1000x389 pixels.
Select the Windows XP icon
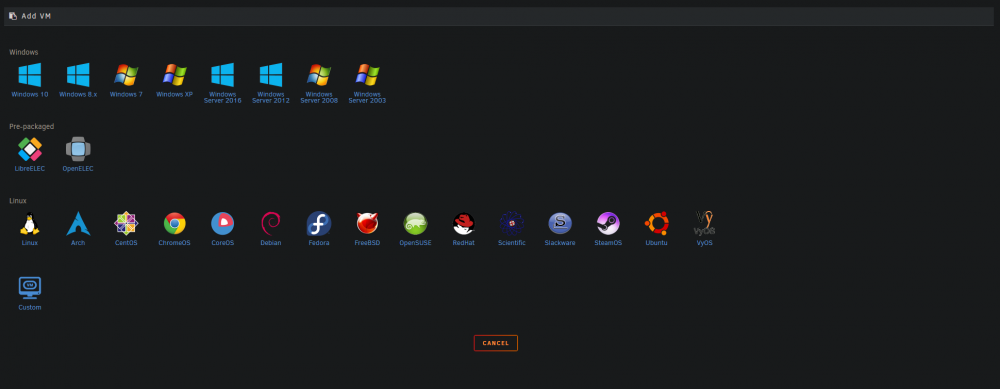coord(174,75)
